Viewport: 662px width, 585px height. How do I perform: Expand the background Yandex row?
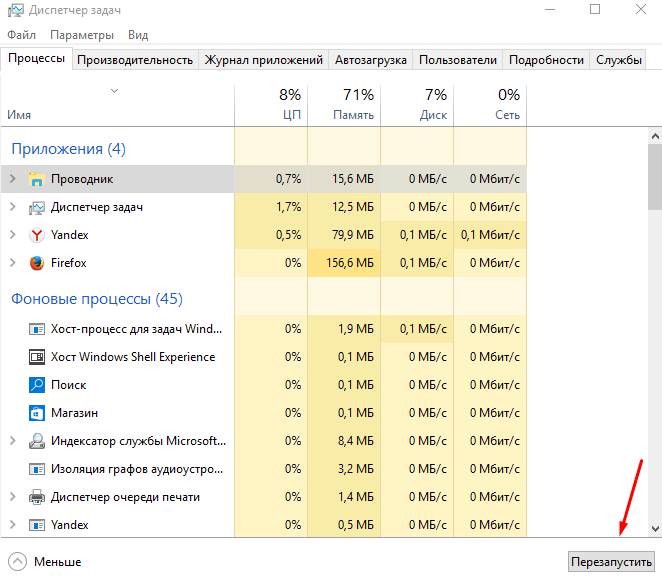tap(13, 525)
